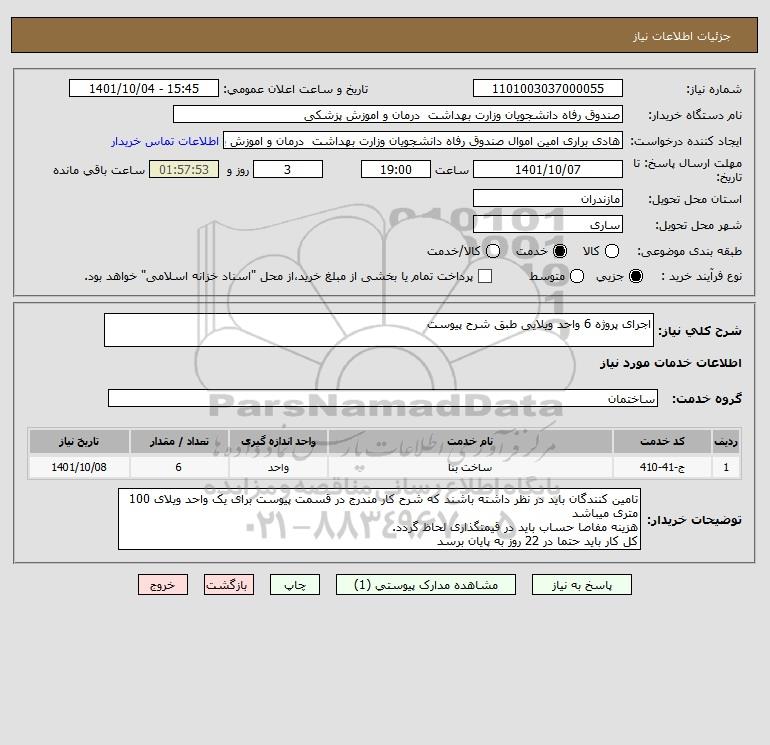Click the جزئیات اطلاعات نیاز header title

(682, 36)
